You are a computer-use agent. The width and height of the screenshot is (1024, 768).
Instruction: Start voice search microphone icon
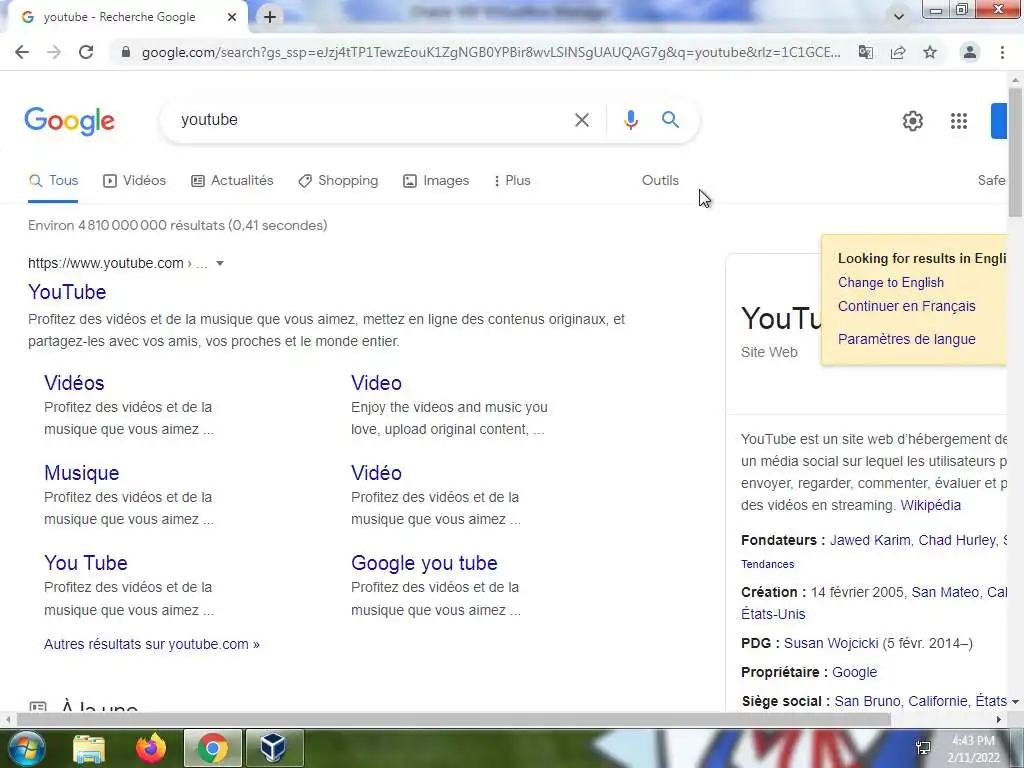pyautogui.click(x=630, y=120)
